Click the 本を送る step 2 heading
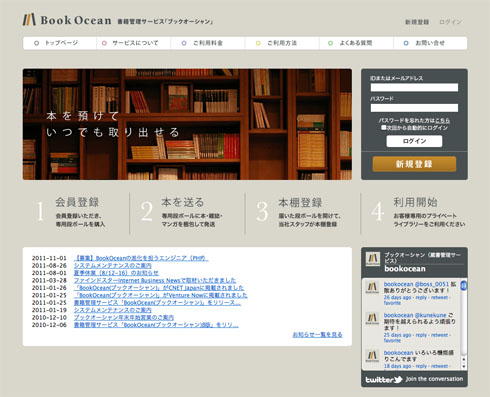 pos(183,202)
